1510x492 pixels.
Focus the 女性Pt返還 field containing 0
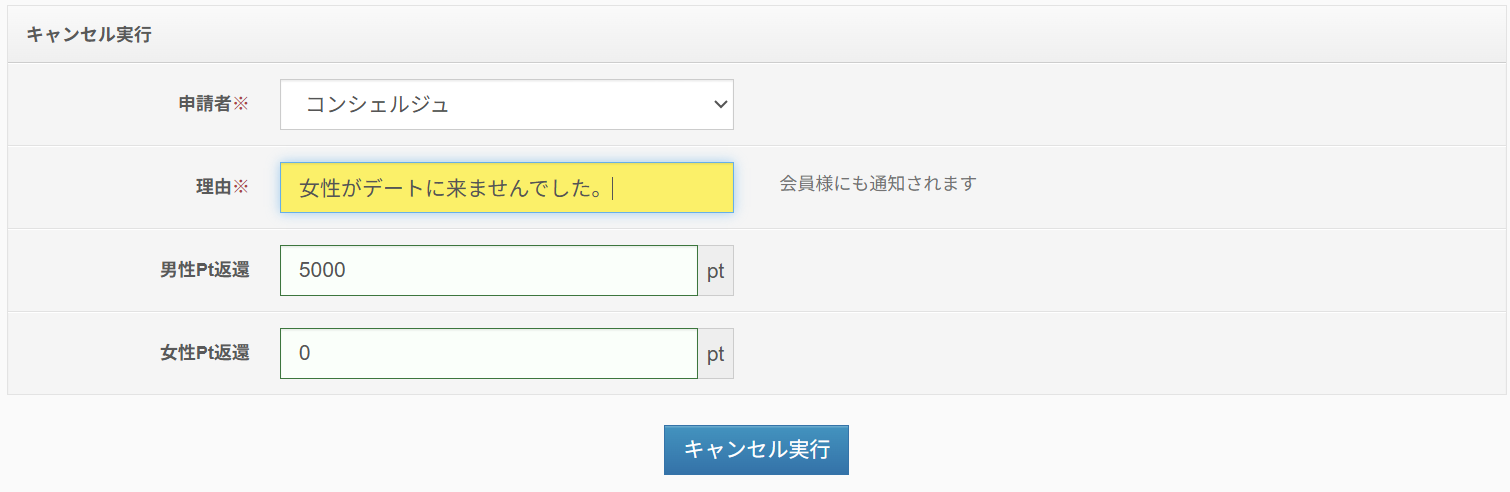click(x=488, y=354)
